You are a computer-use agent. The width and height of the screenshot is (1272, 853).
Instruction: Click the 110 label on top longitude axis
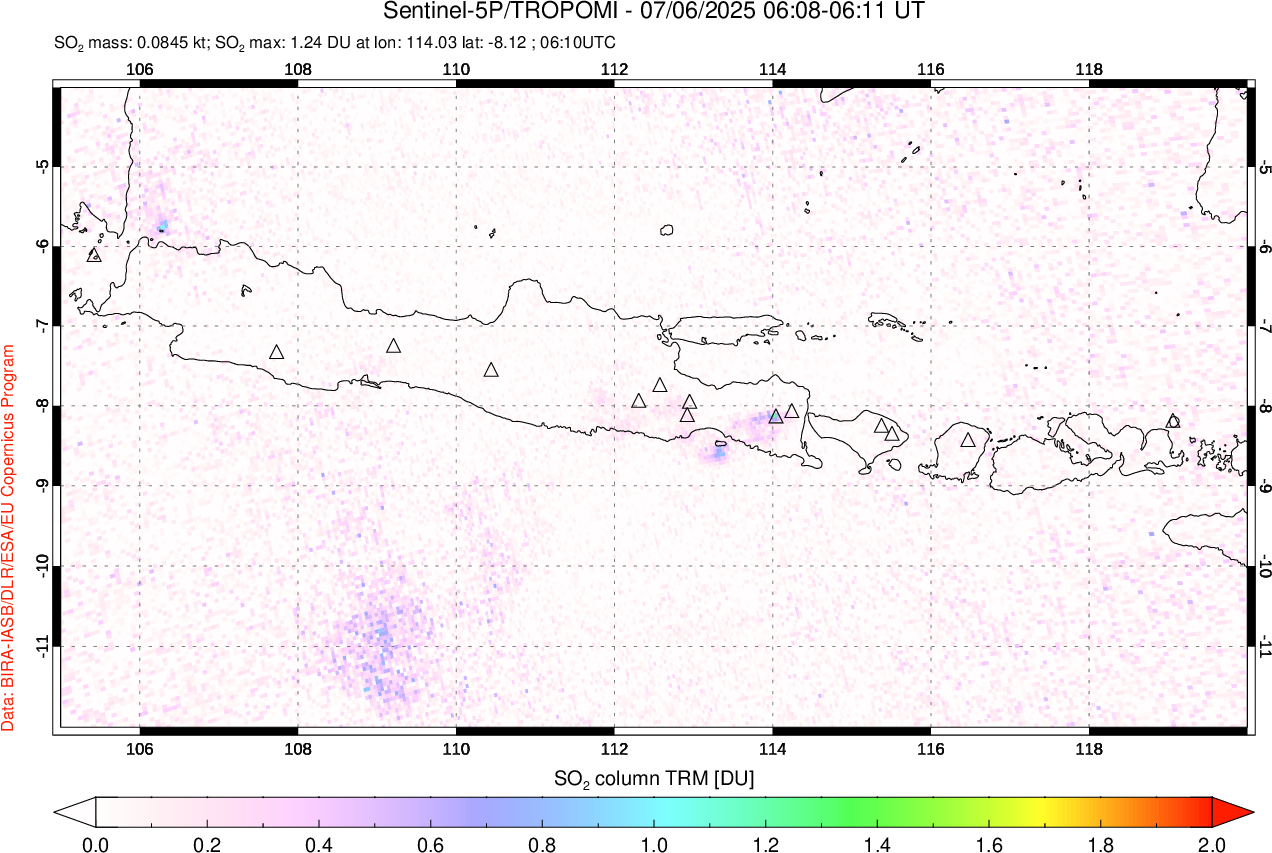tap(456, 69)
